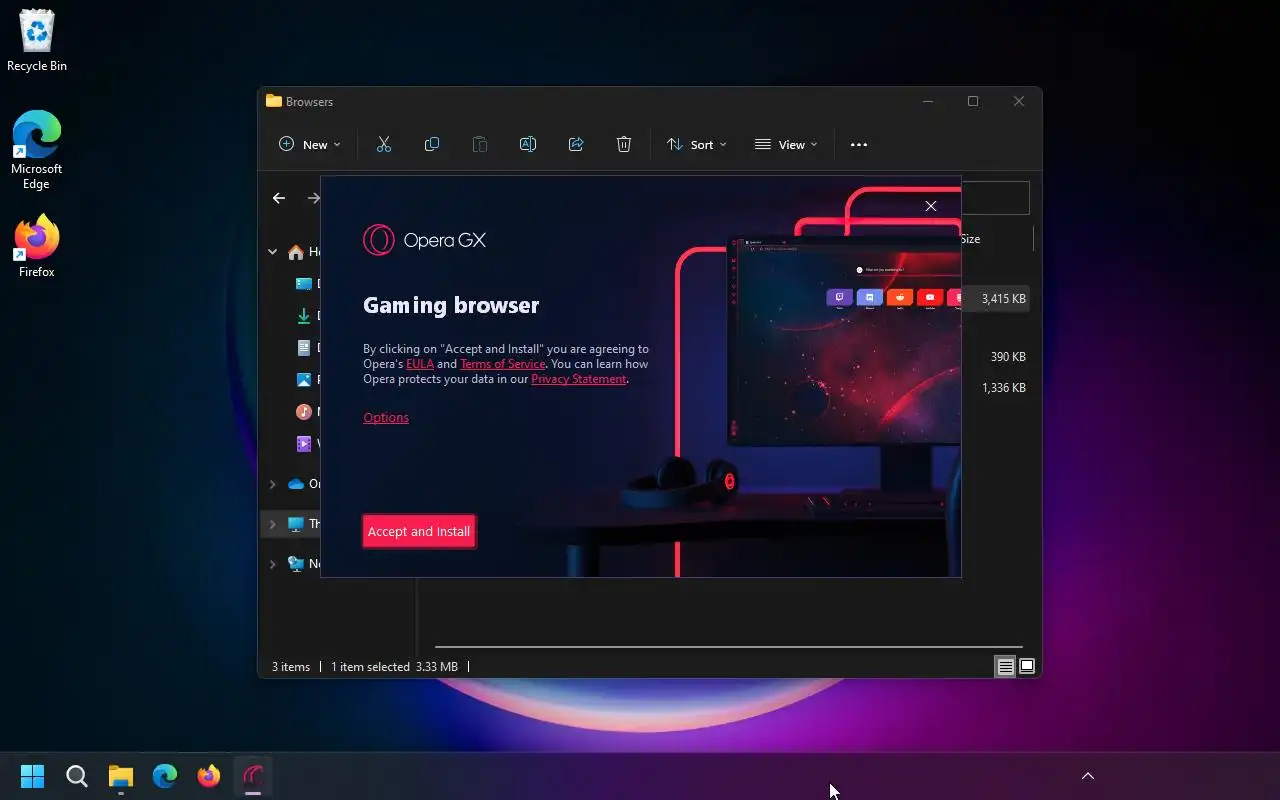1280x800 pixels.
Task: Close the Opera GX installer dialog
Action: pos(931,206)
